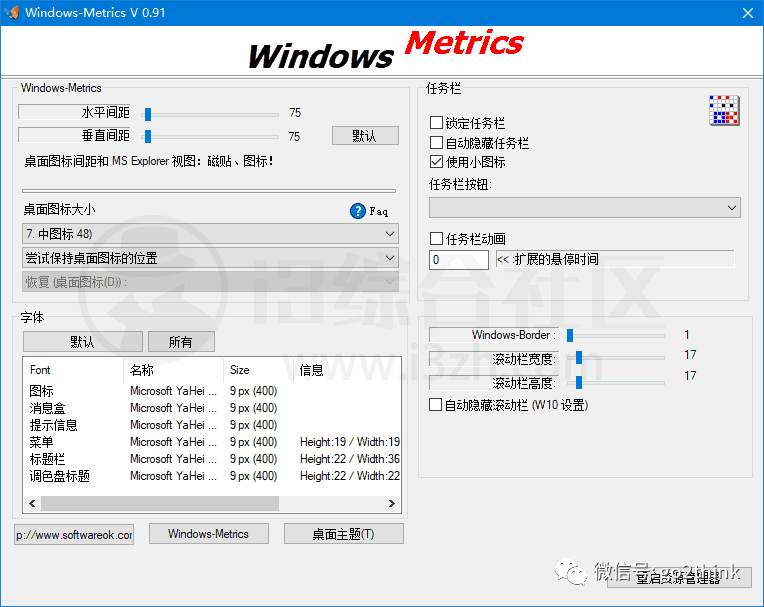
Task: Click Height:22 / Width:36 info cell
Action: click(x=349, y=459)
